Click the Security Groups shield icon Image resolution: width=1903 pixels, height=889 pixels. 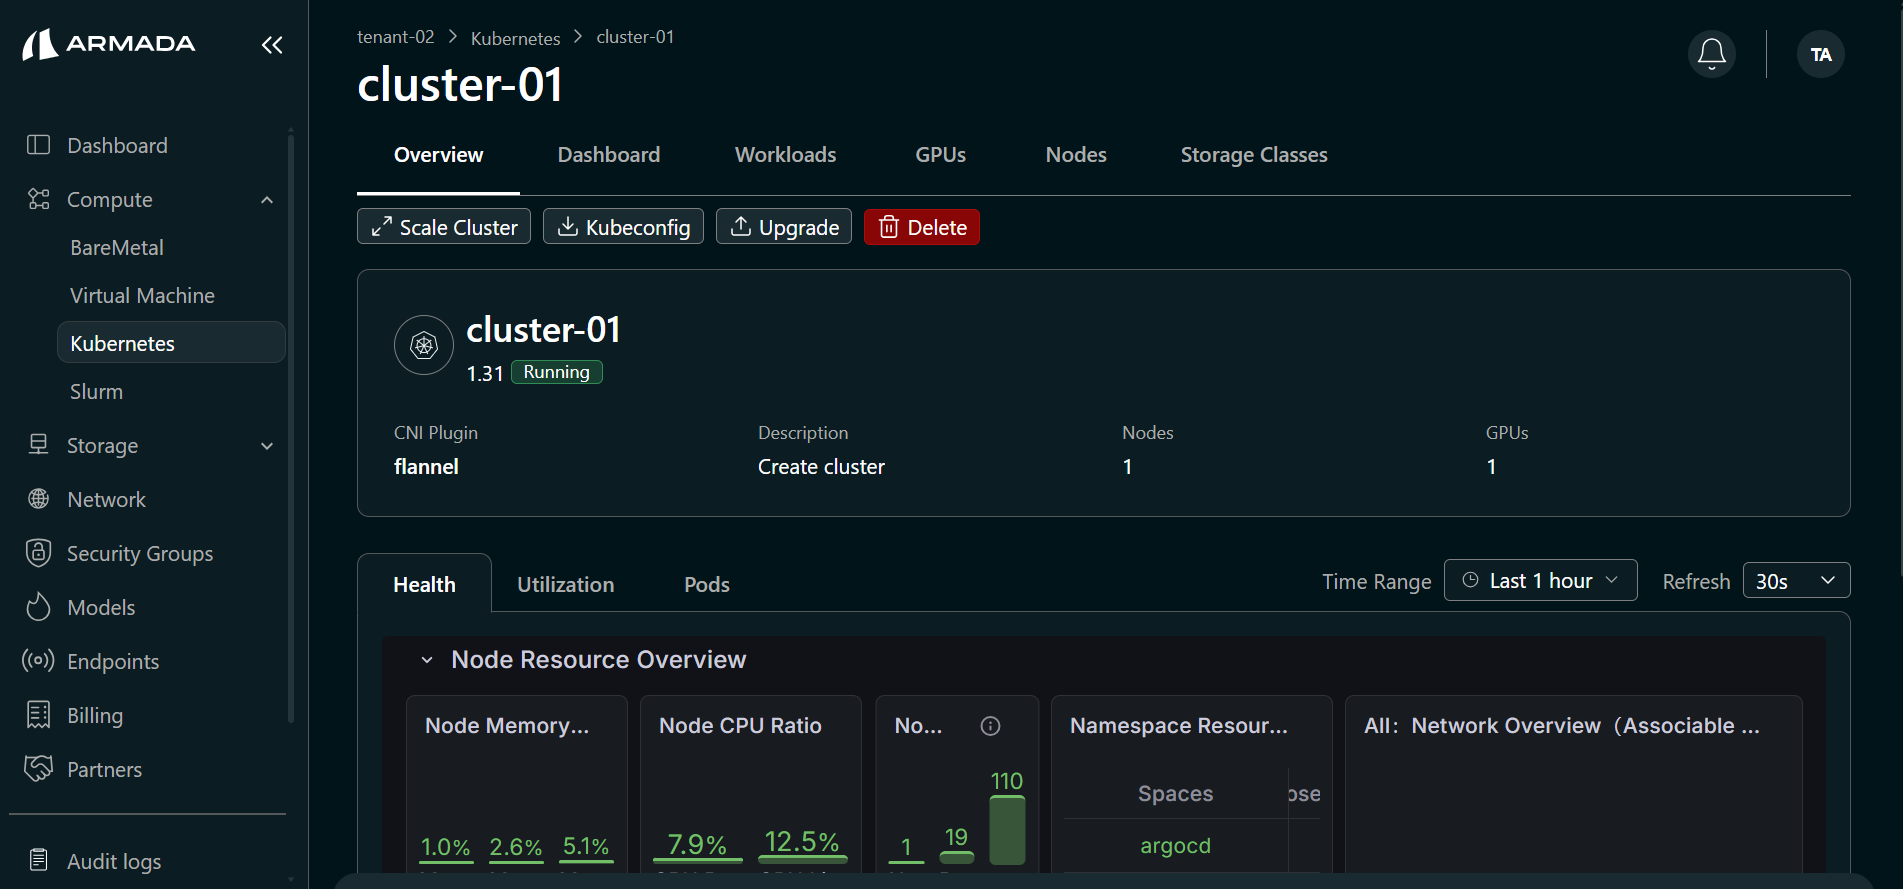coord(38,553)
